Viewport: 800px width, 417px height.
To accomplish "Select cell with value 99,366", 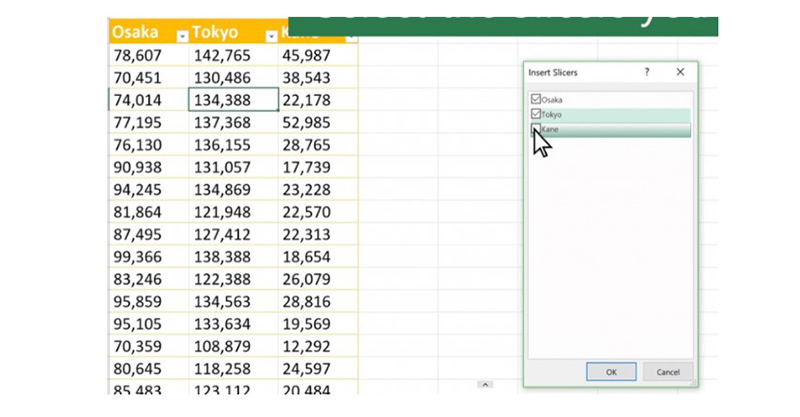I will point(149,257).
